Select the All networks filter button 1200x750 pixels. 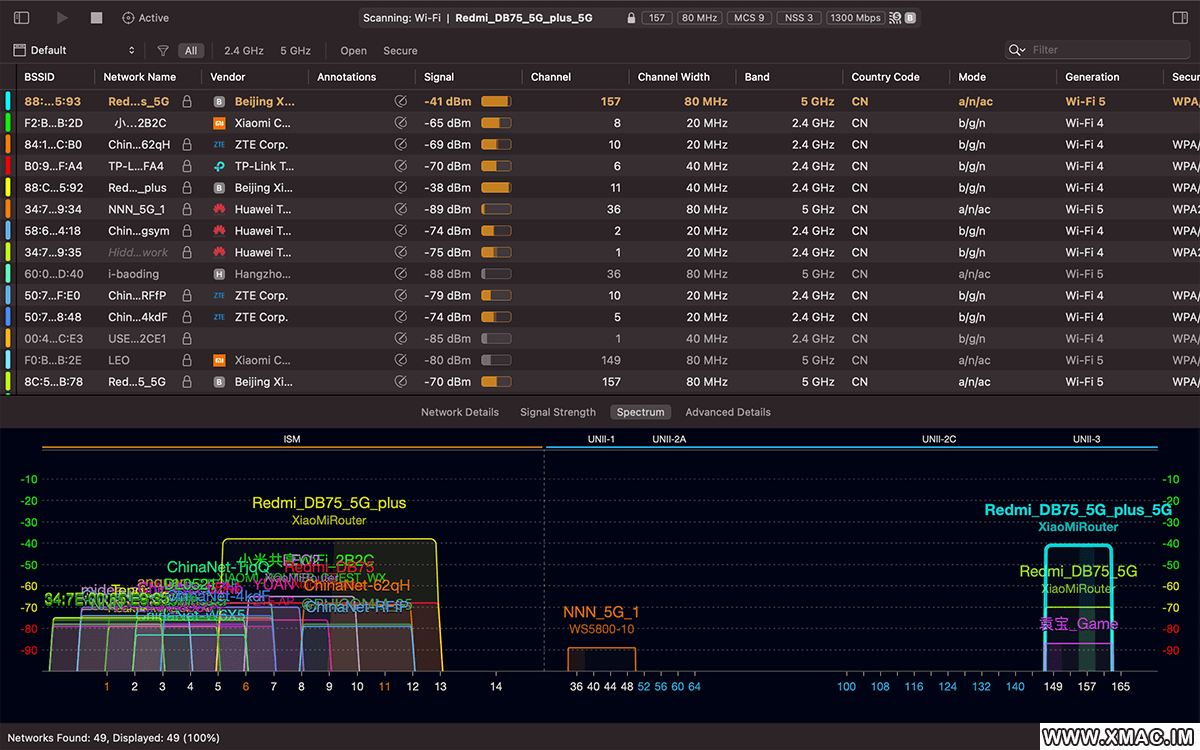(190, 50)
